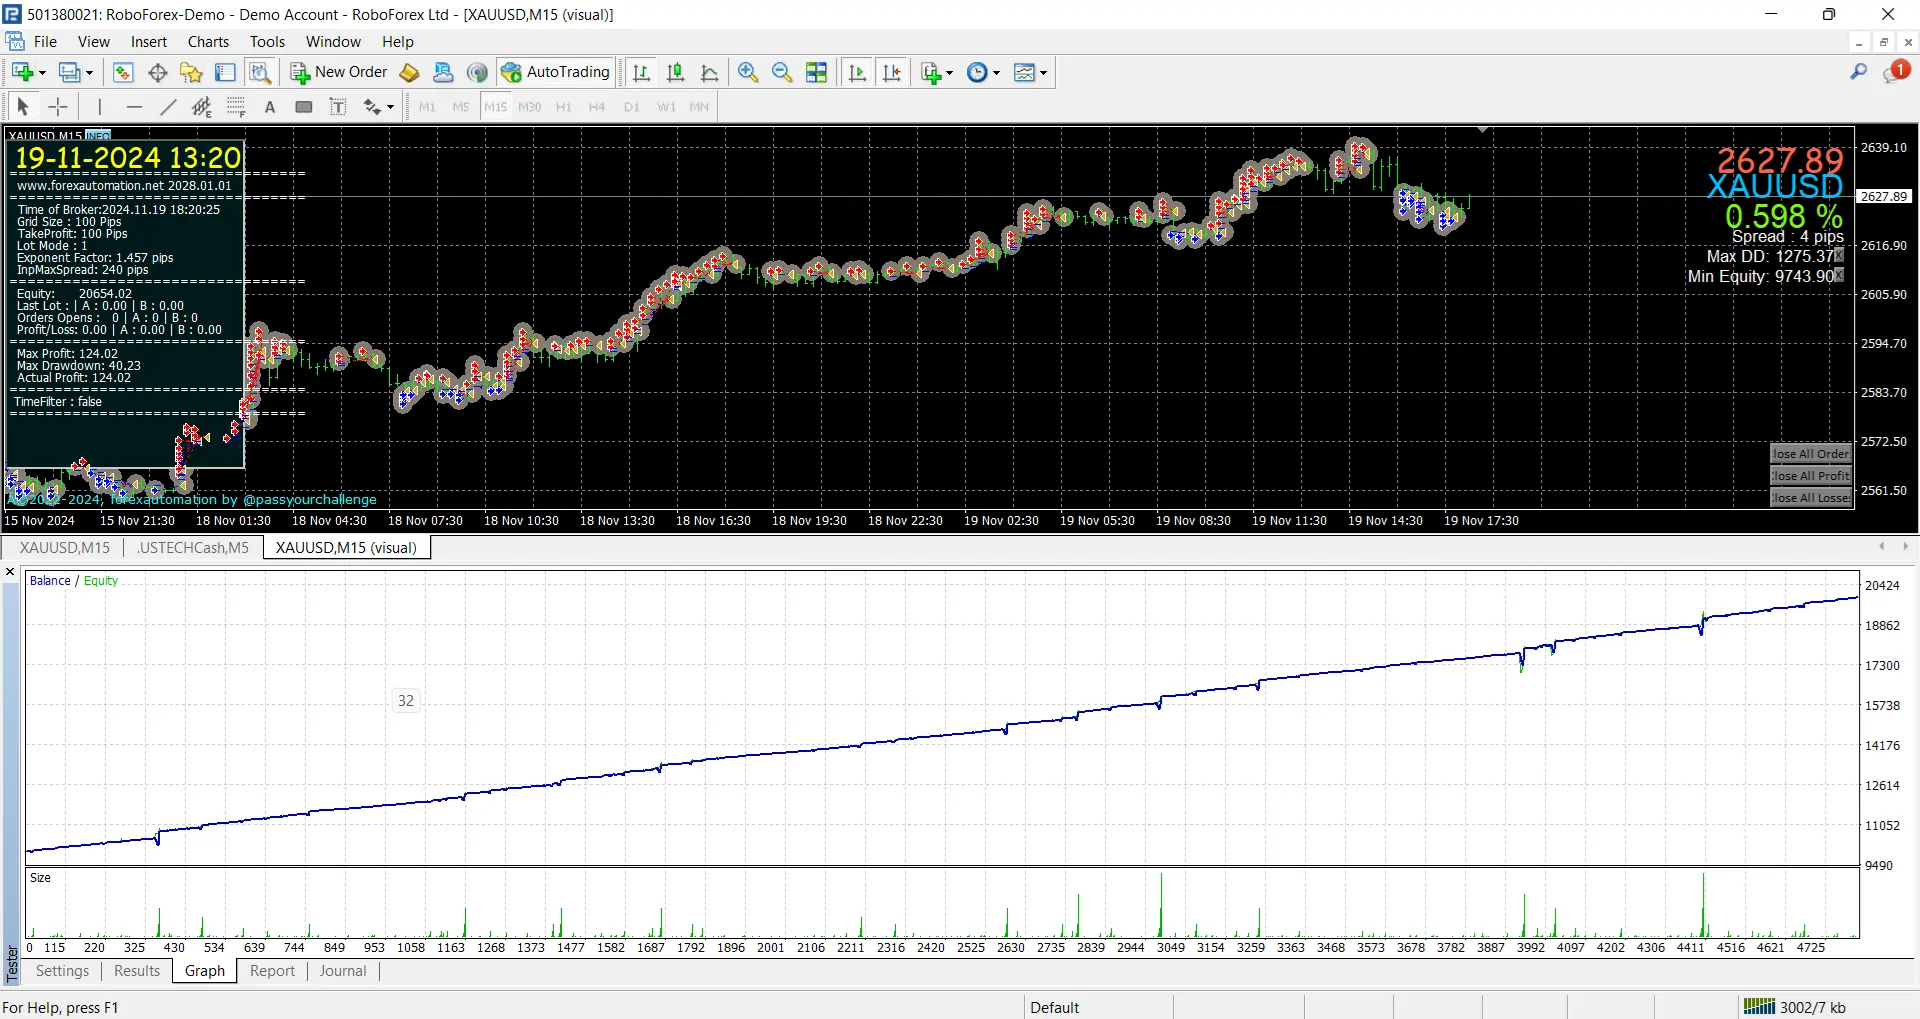Image resolution: width=1920 pixels, height=1019 pixels.
Task: Toggle the AutoTrading button
Action: [556, 72]
